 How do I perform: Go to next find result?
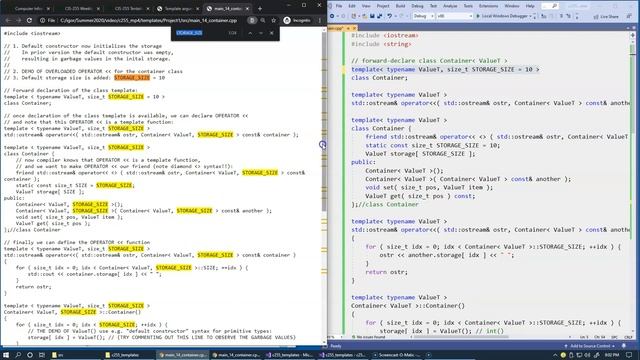261,33
